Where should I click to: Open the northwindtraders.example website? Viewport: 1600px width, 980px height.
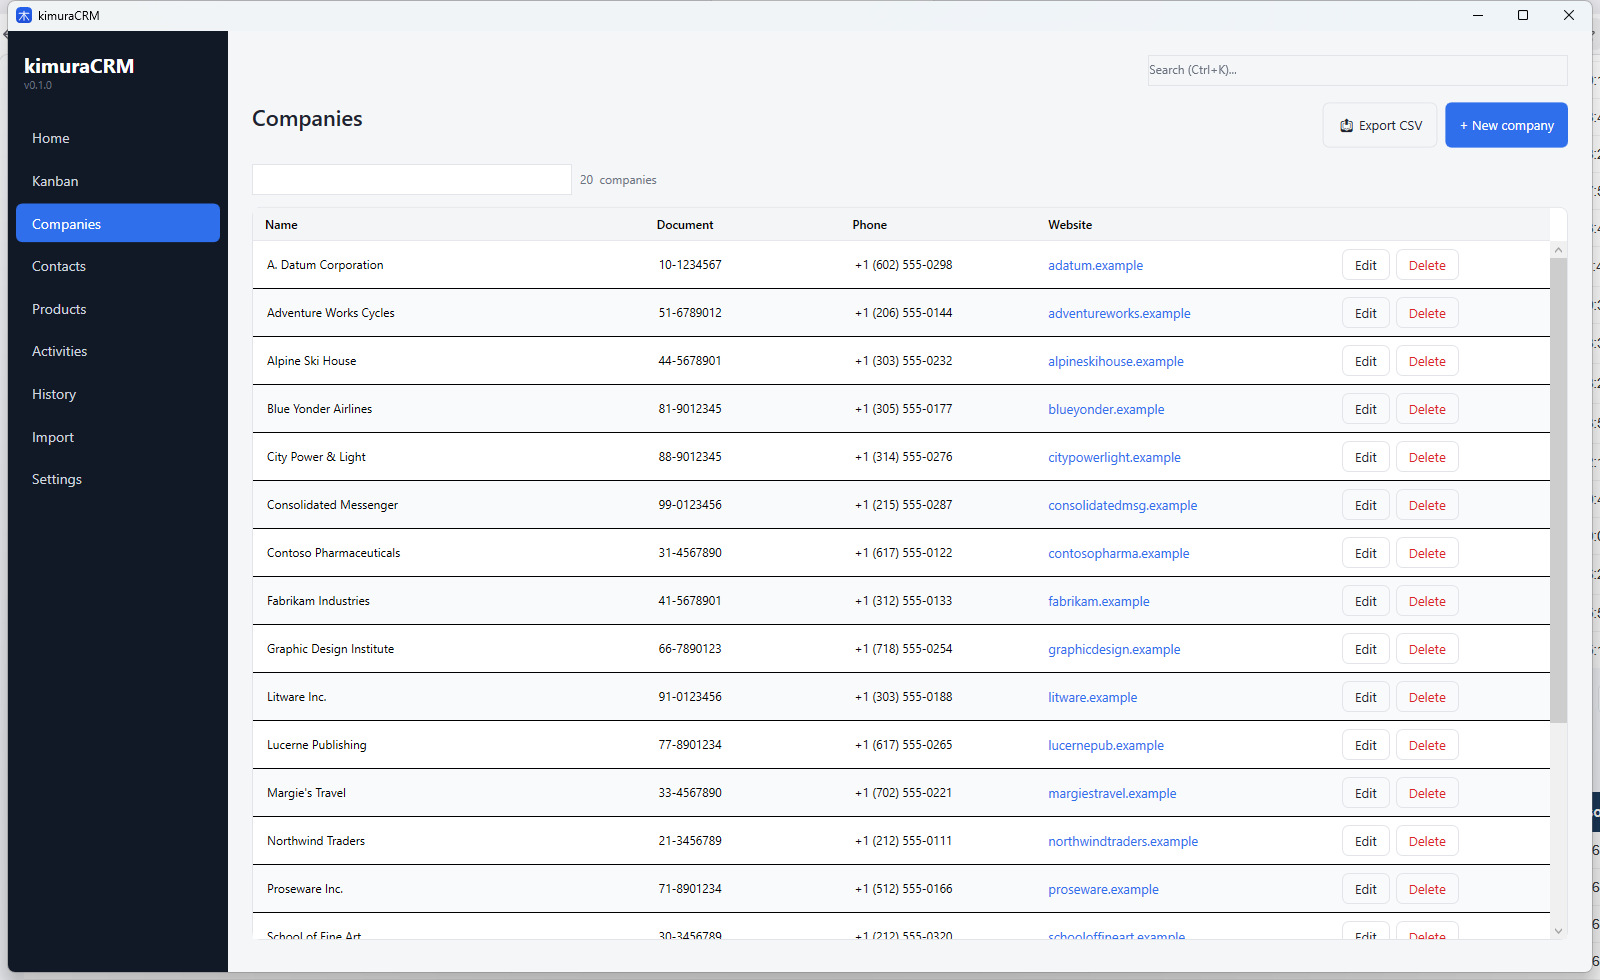click(1122, 841)
